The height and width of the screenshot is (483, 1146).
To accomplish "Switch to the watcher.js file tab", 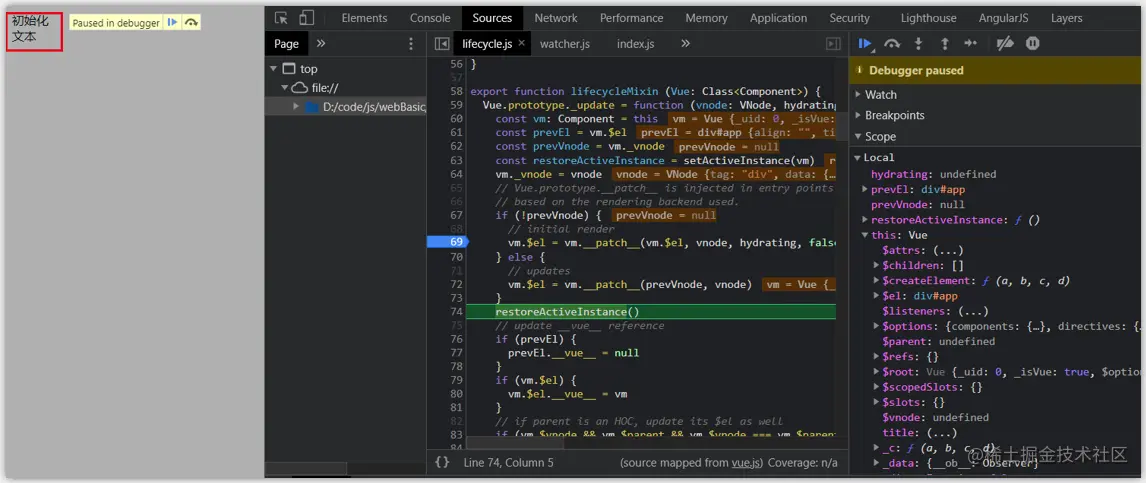I will pos(565,44).
